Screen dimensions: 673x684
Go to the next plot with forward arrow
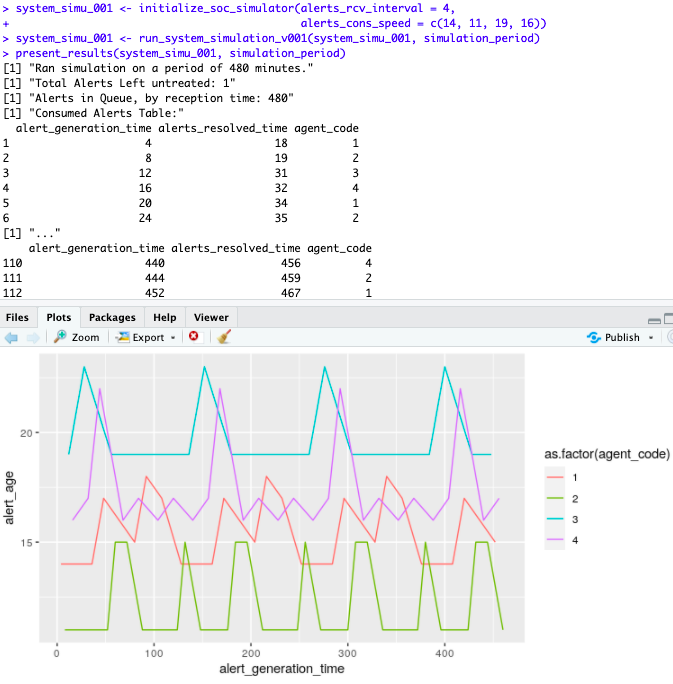(32, 338)
